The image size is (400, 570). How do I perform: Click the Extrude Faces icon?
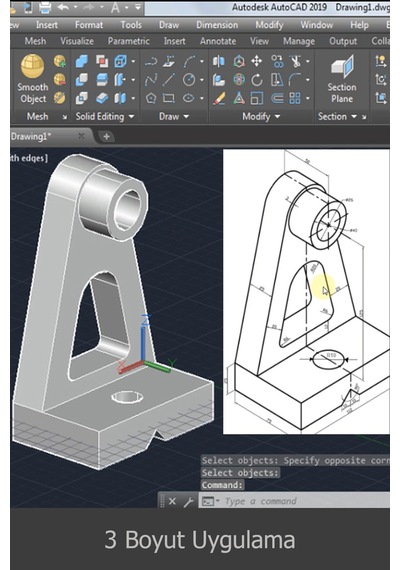coord(120,79)
